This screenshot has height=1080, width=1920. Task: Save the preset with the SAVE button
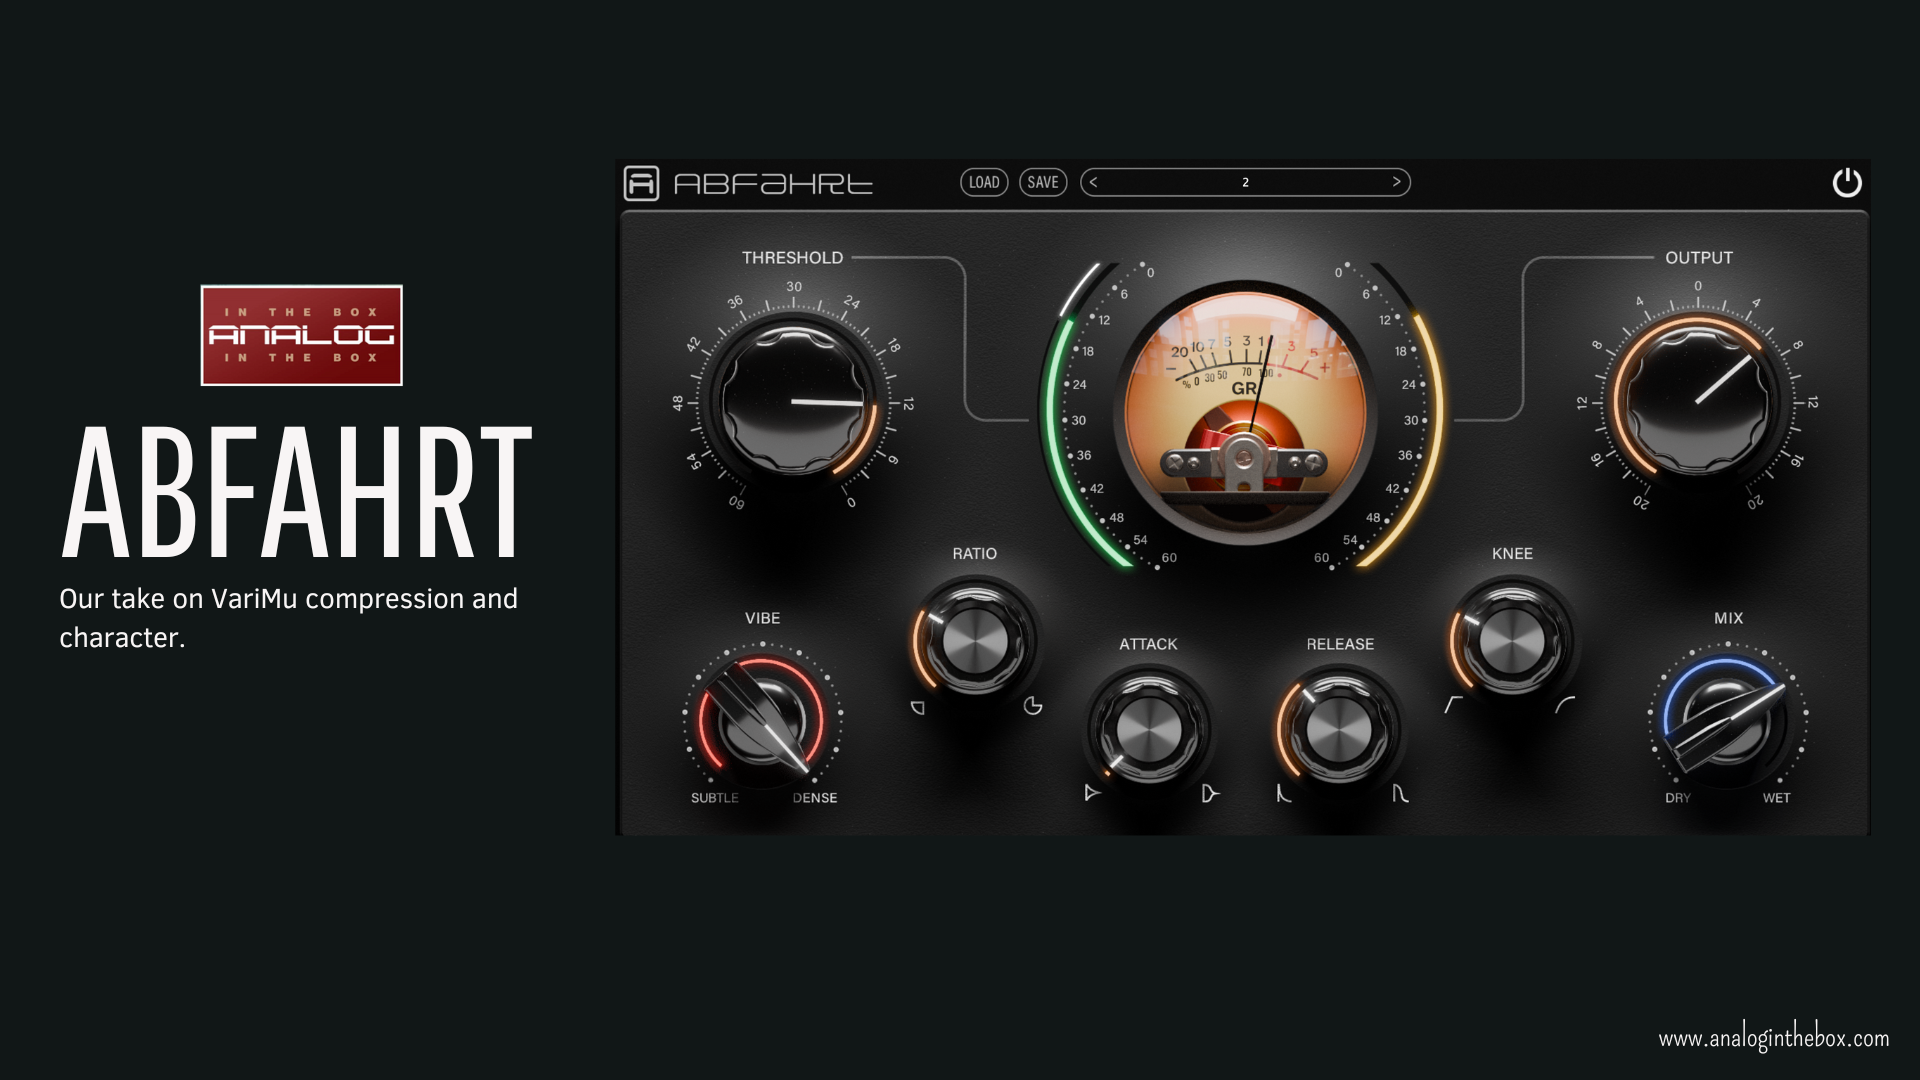1043,182
